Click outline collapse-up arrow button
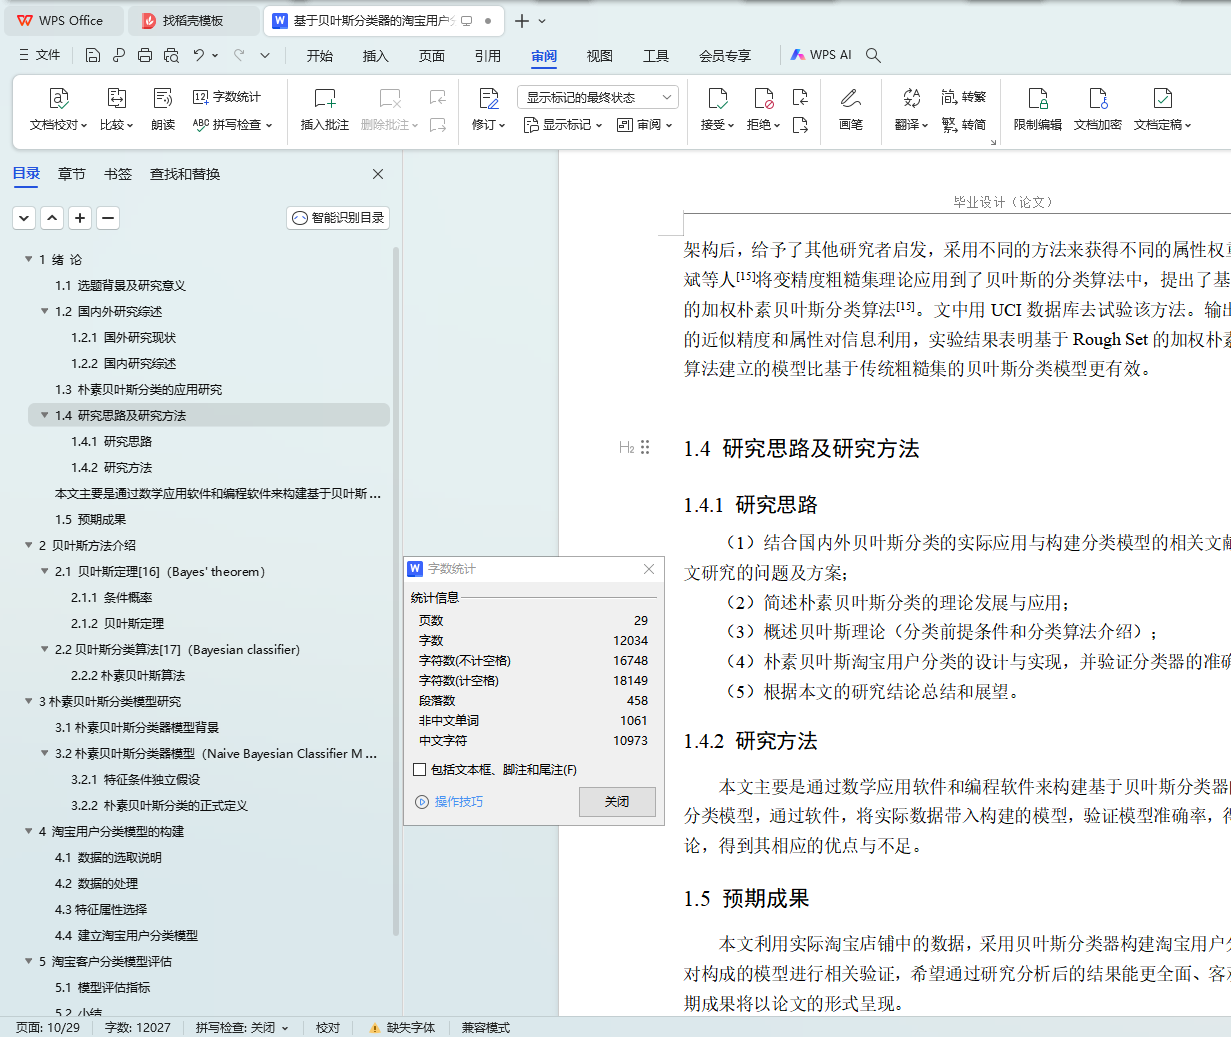This screenshot has height=1037, width=1231. point(53,218)
